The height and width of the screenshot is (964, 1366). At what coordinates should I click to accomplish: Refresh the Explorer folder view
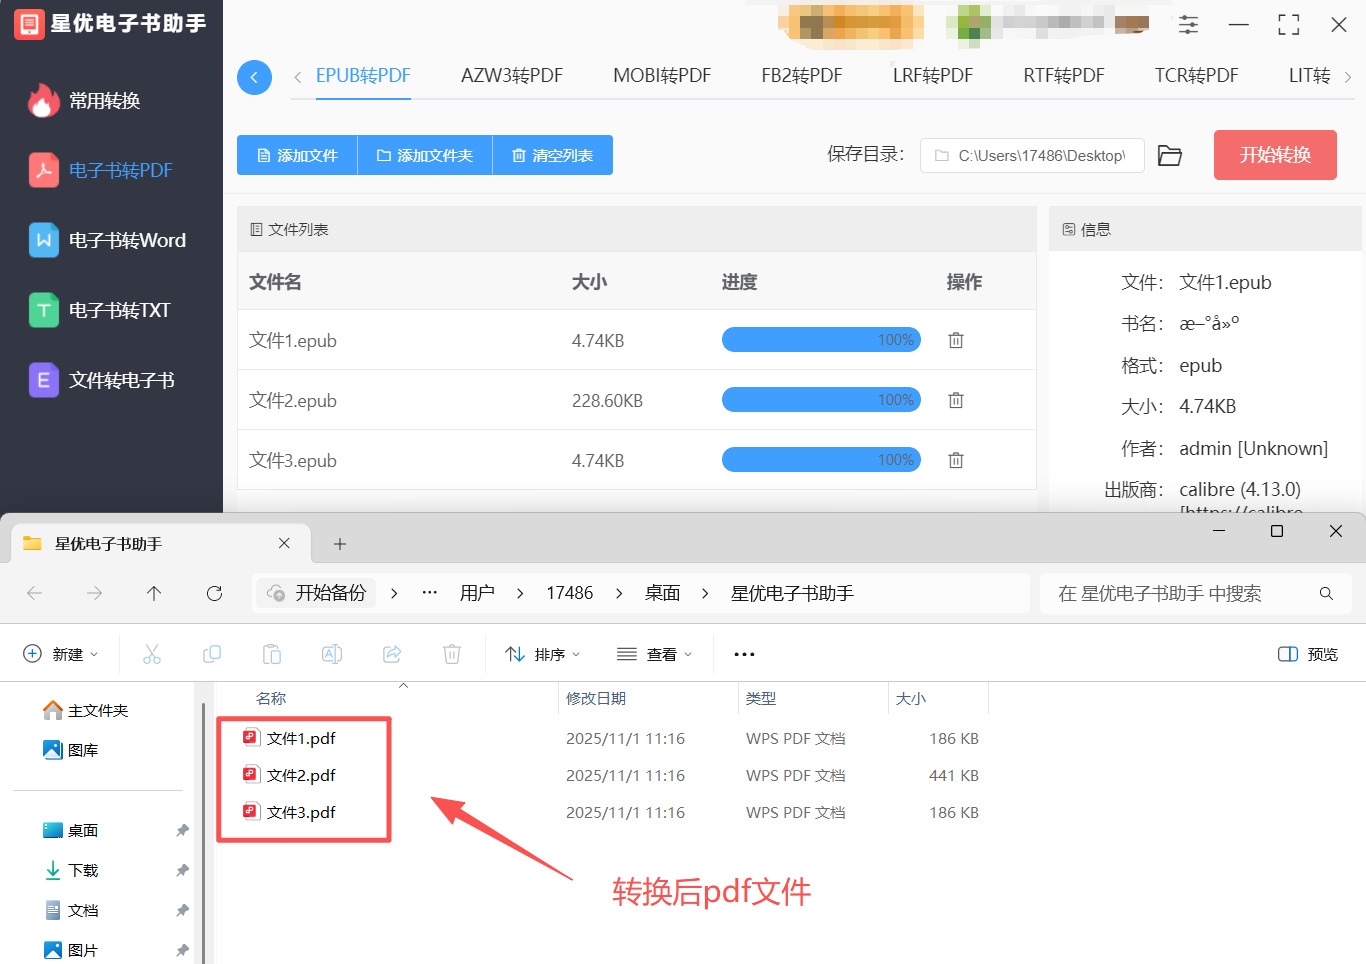(214, 593)
